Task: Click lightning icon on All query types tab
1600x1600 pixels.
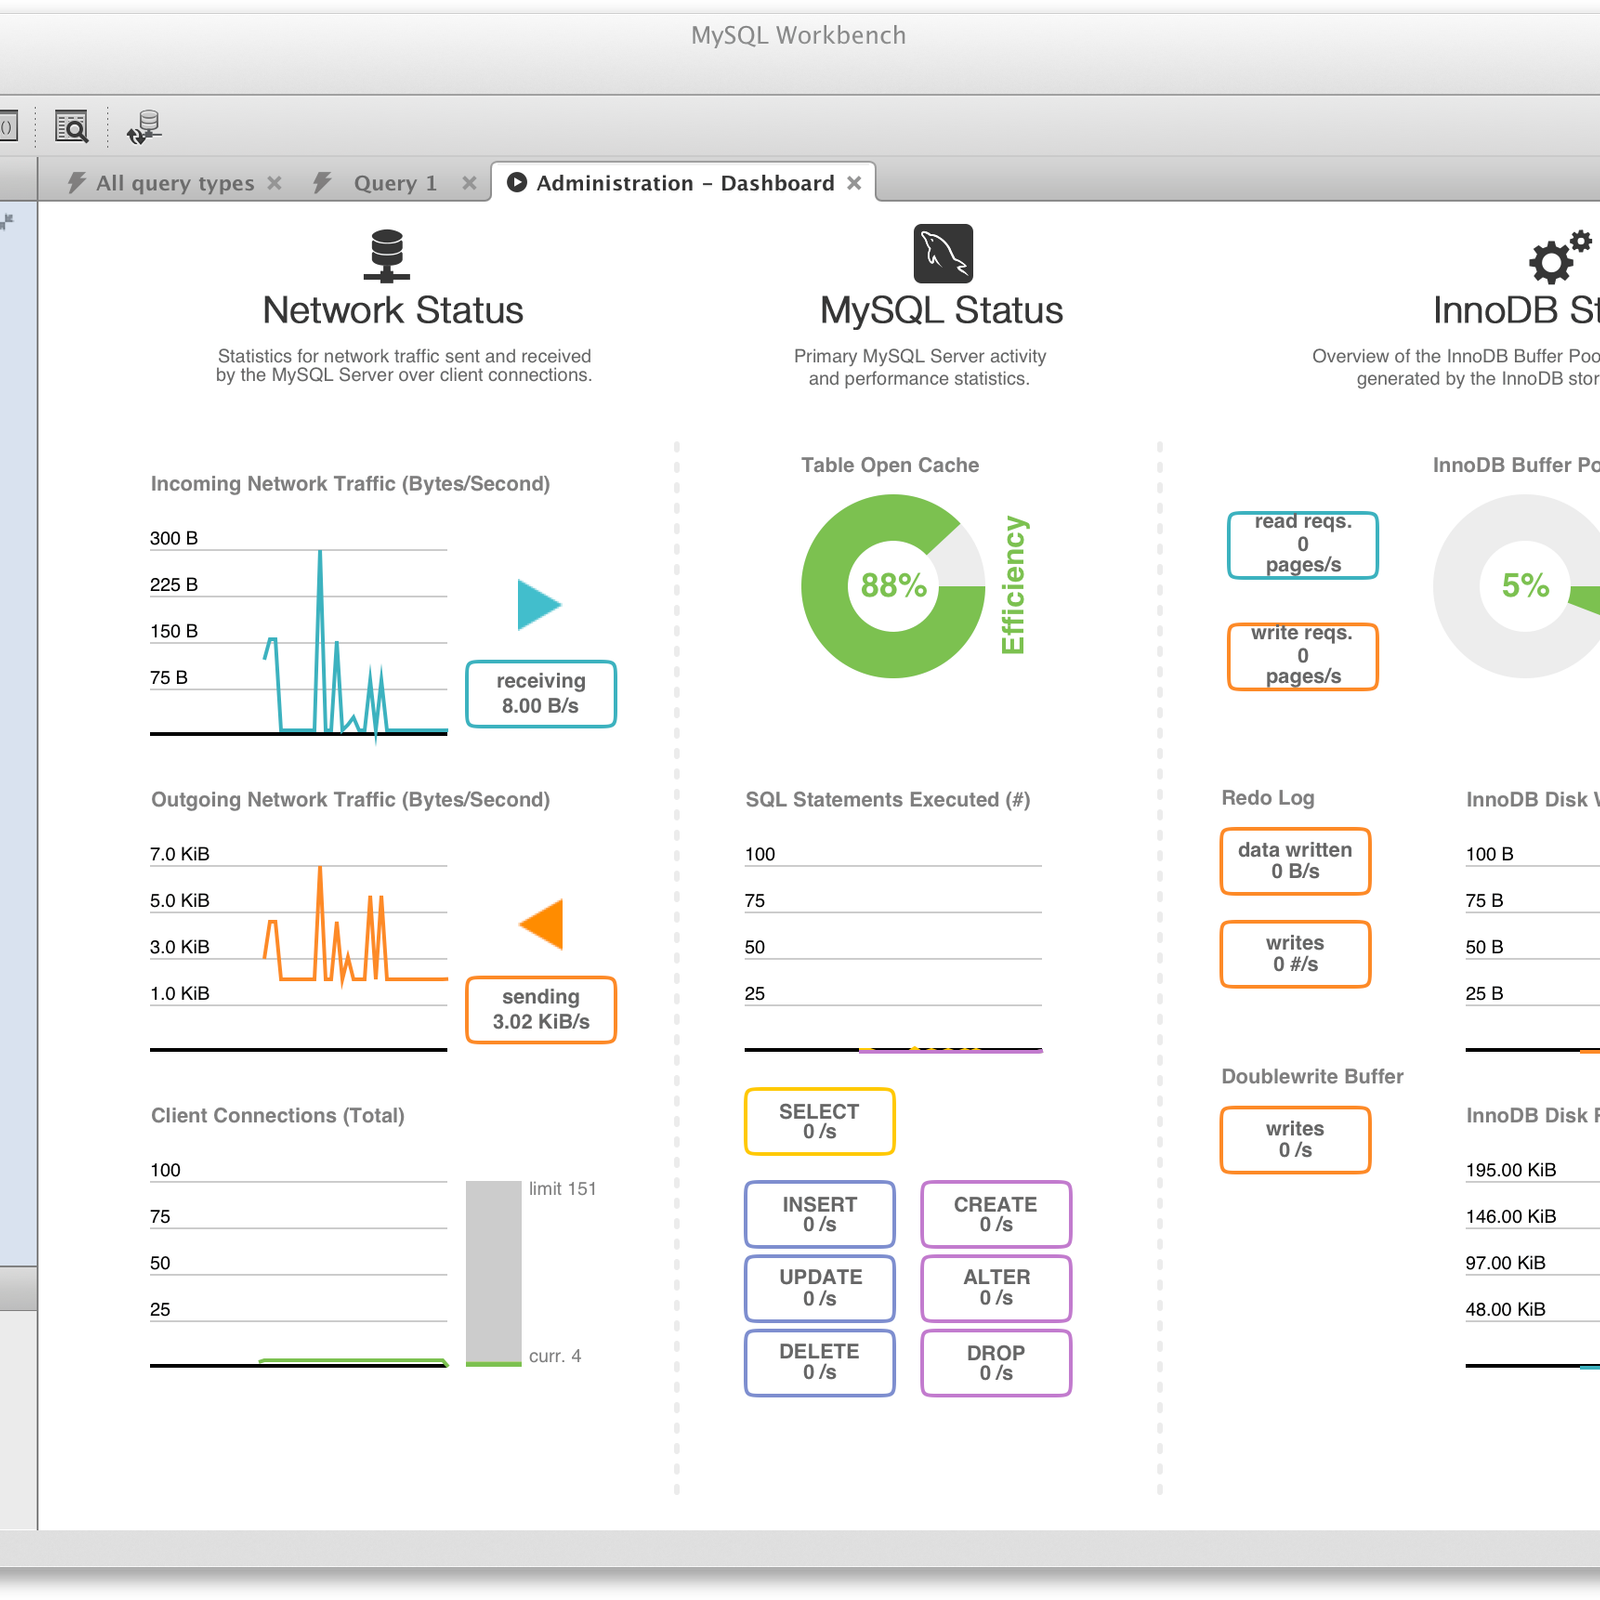Action: point(76,182)
